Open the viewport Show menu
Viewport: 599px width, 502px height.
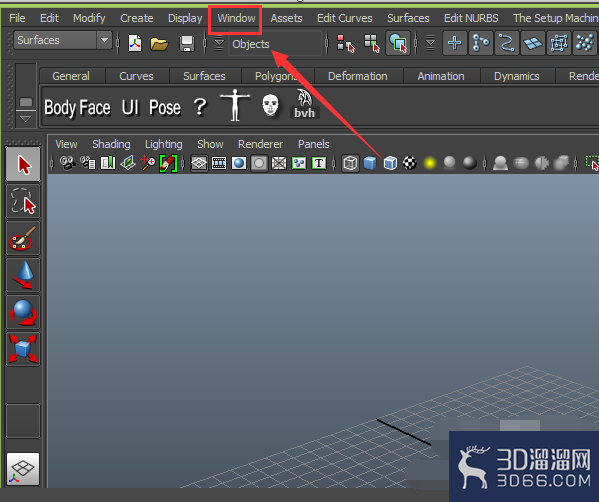[x=210, y=144]
